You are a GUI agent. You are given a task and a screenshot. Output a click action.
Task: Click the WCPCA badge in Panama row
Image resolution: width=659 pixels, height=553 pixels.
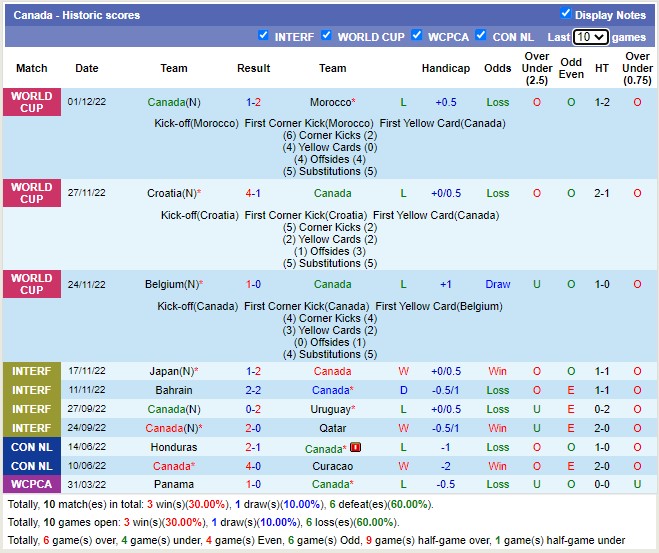tap(31, 486)
